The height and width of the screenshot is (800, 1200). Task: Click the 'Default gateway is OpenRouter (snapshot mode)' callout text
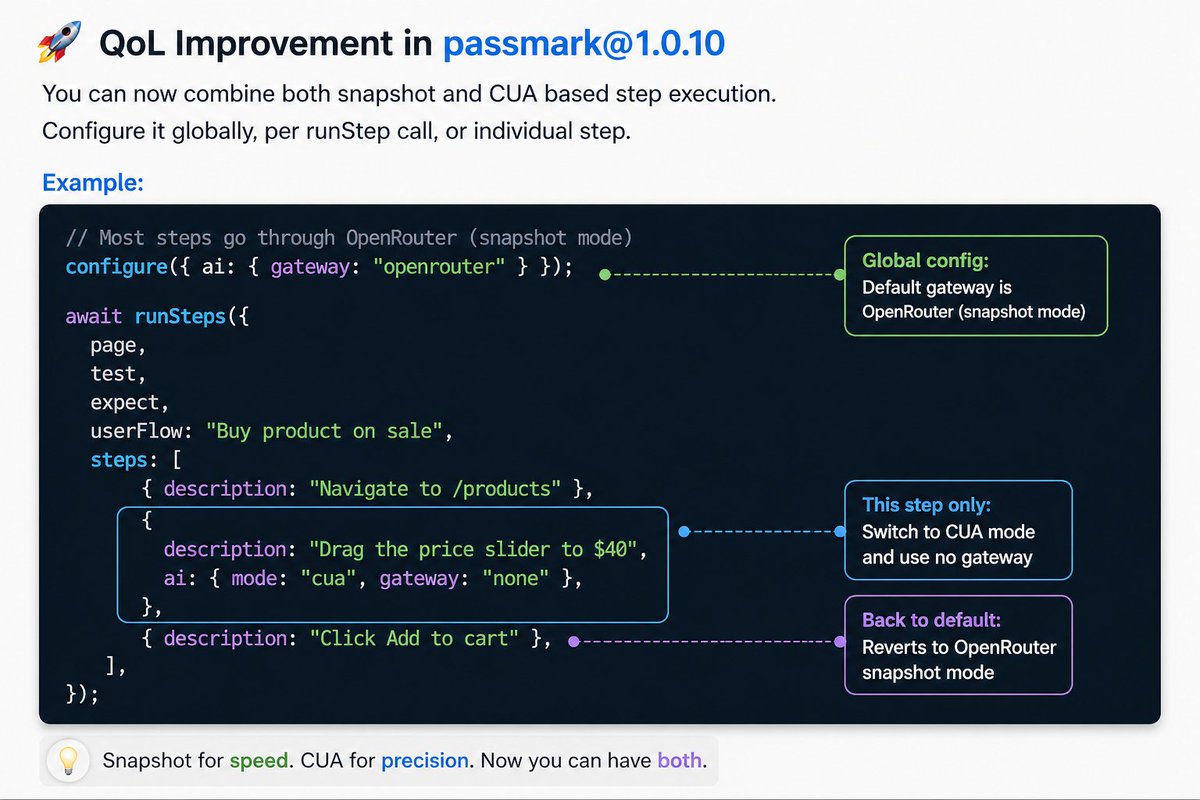pyautogui.click(x=973, y=299)
